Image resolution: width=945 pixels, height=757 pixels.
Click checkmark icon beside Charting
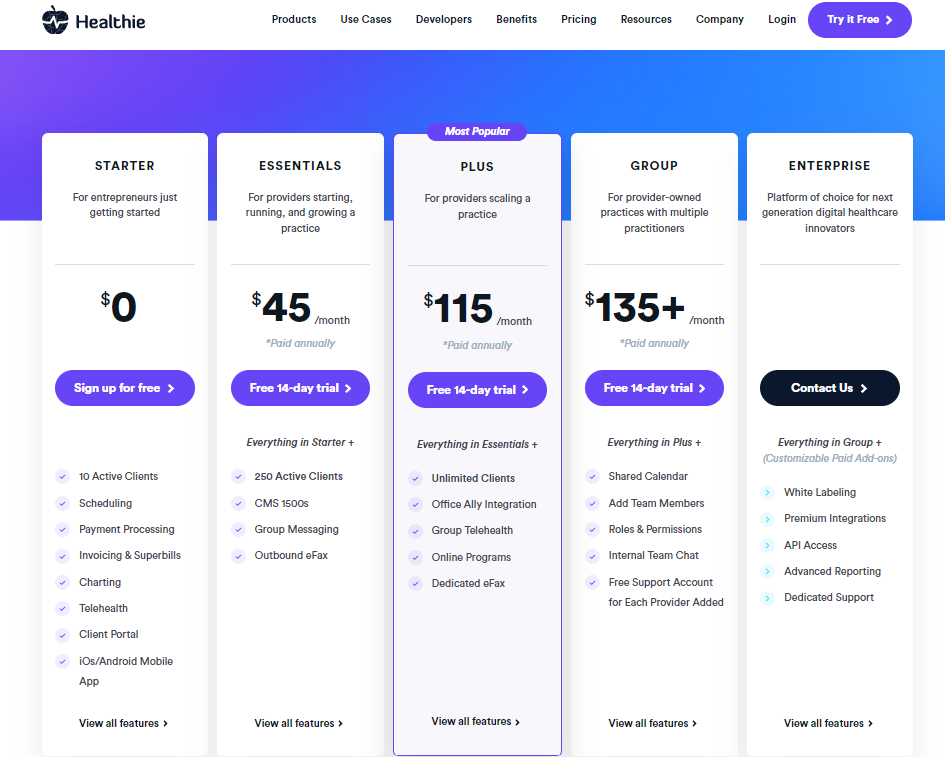(x=62, y=582)
